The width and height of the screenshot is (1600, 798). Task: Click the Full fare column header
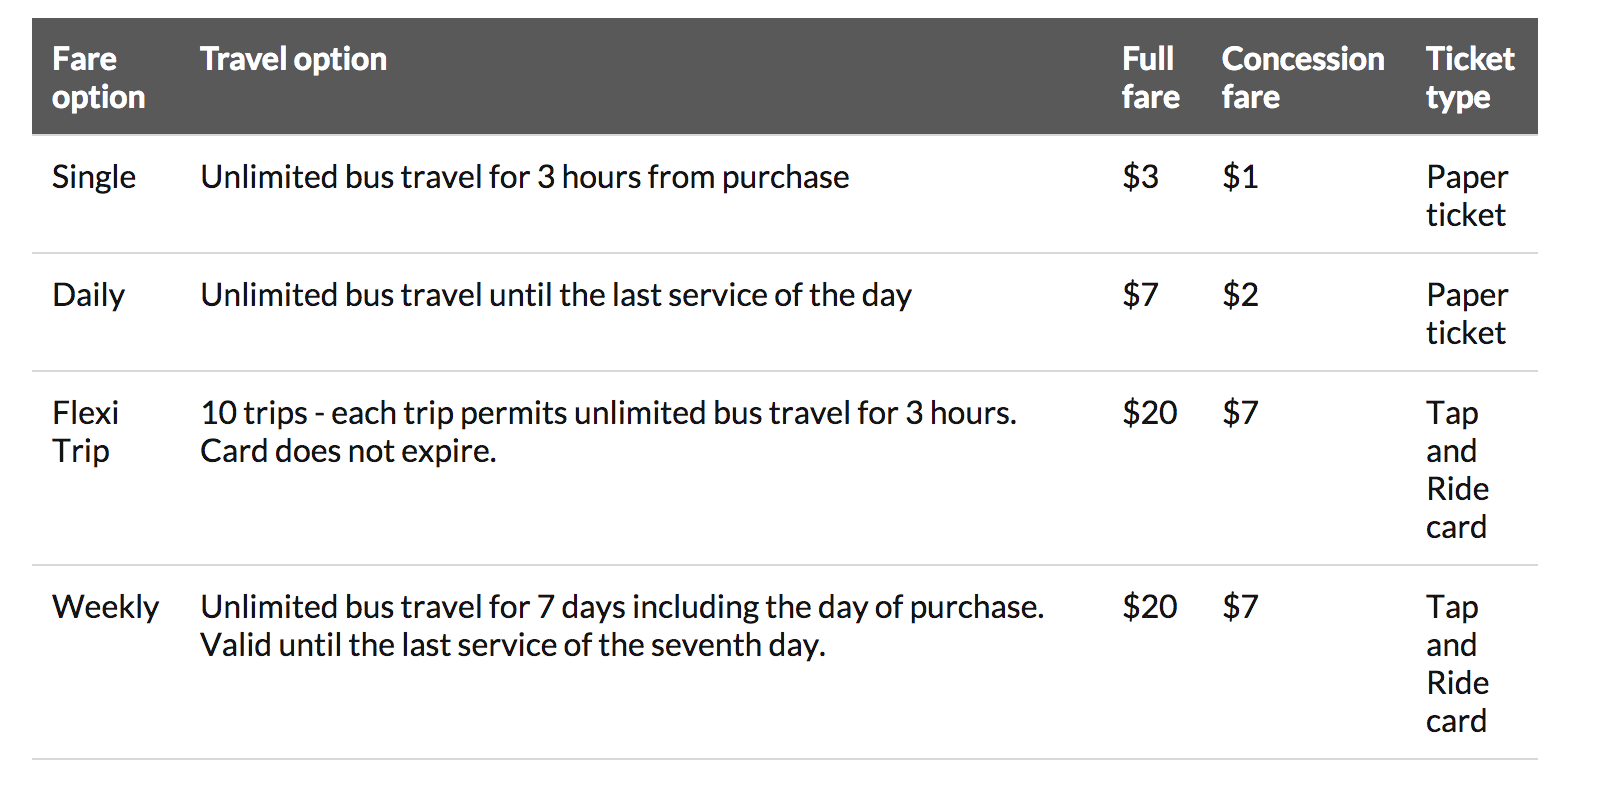(1150, 77)
